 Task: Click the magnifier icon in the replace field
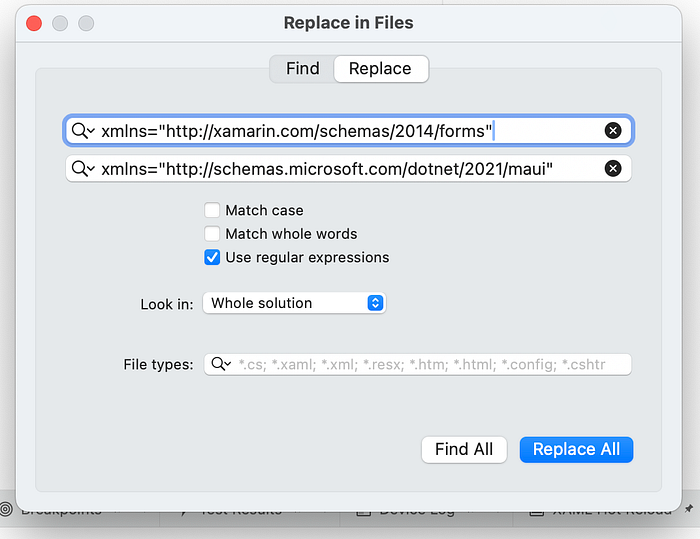pyautogui.click(x=82, y=169)
